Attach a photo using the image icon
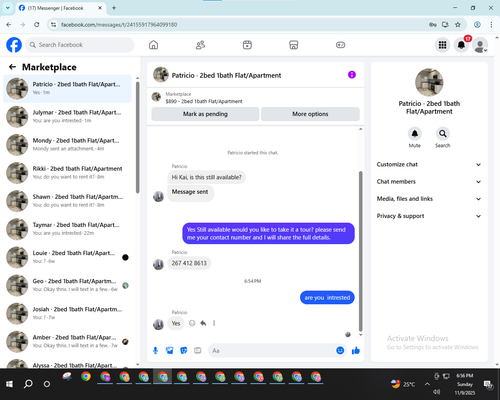 pyautogui.click(x=169, y=350)
